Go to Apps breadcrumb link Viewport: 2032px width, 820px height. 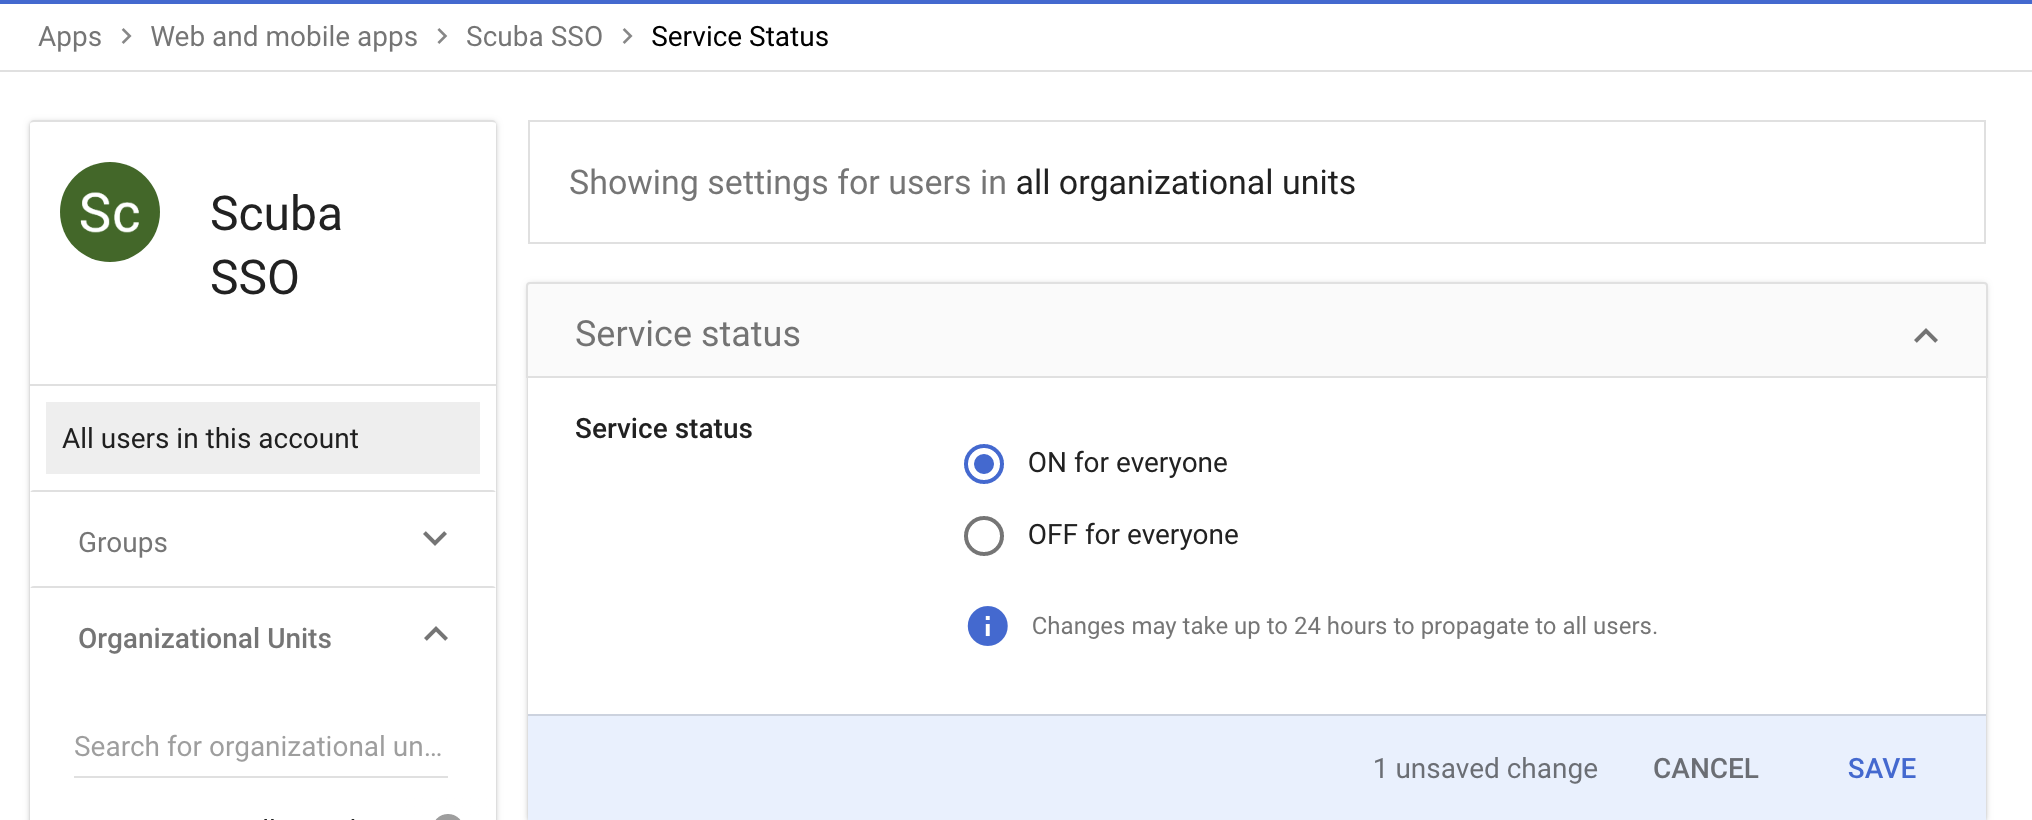[x=70, y=37]
